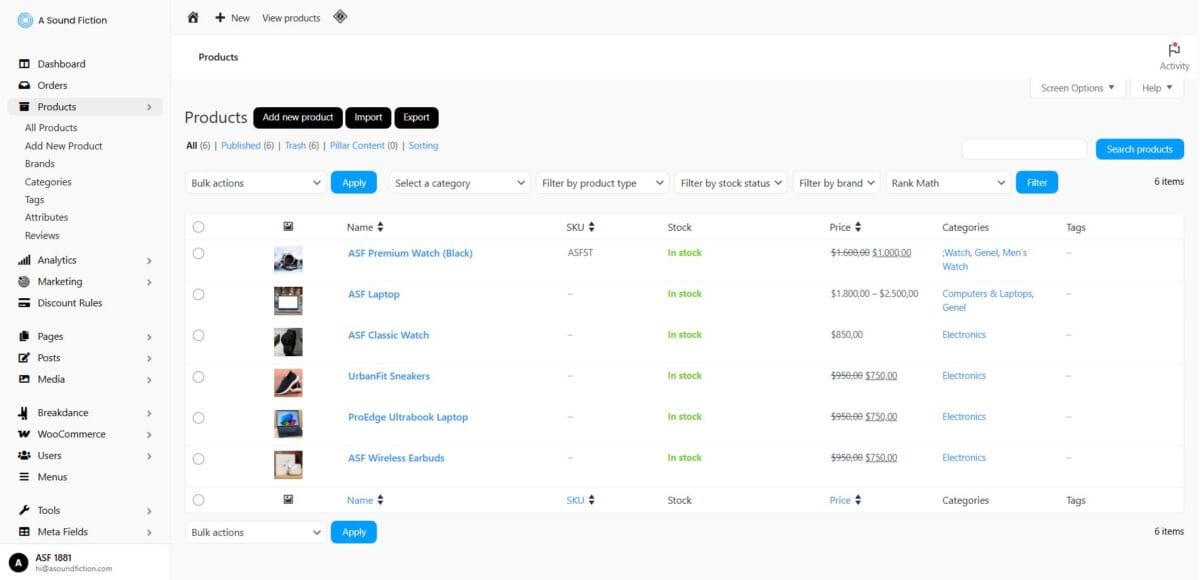Tick the checkbox for UrbanFit Sneakers
The height and width of the screenshot is (580, 1200).
click(198, 377)
